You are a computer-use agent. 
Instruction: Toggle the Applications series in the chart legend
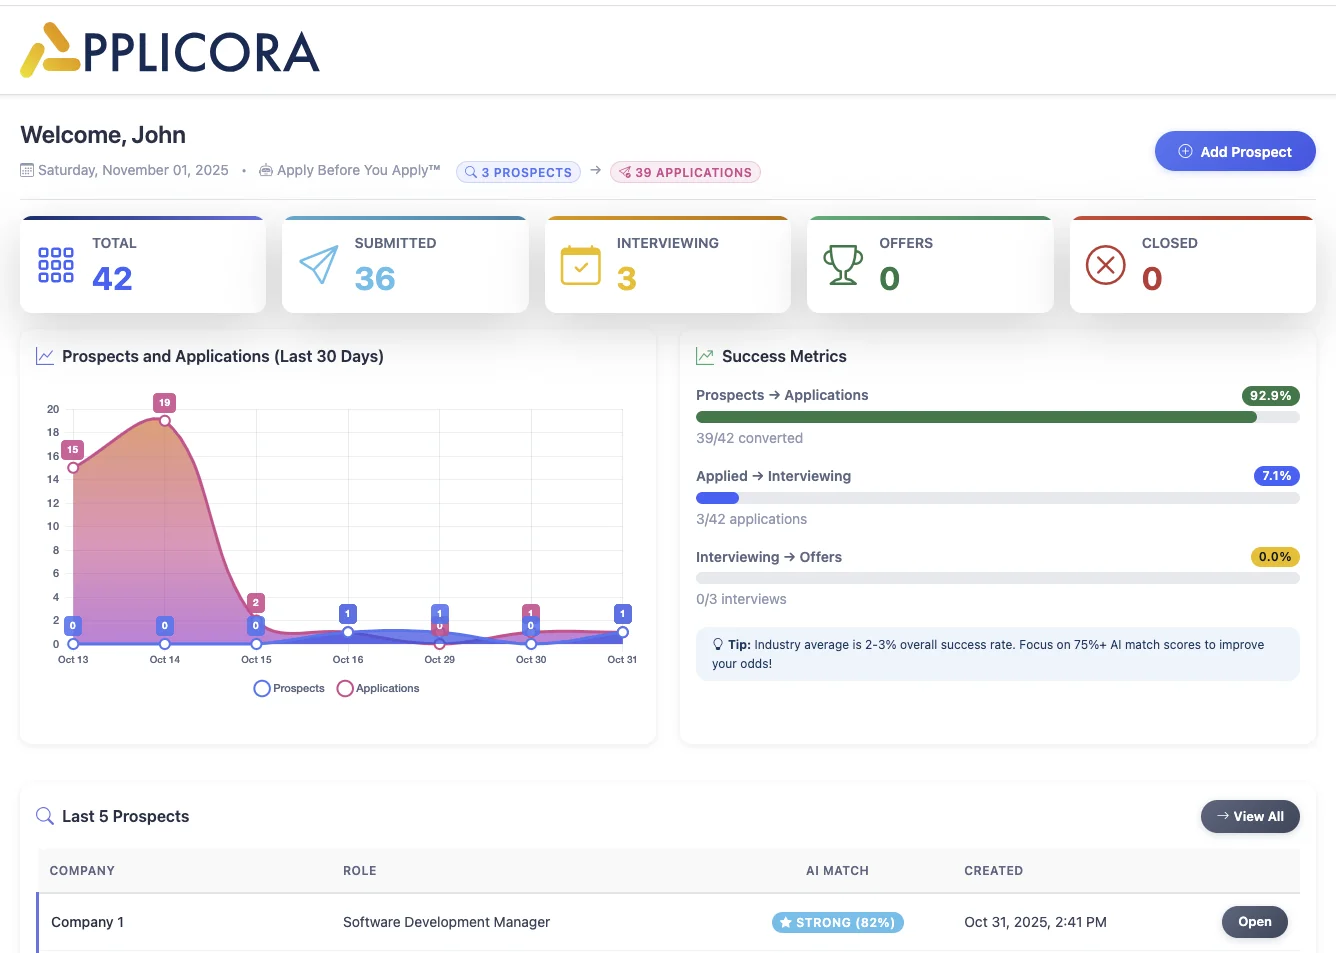378,688
